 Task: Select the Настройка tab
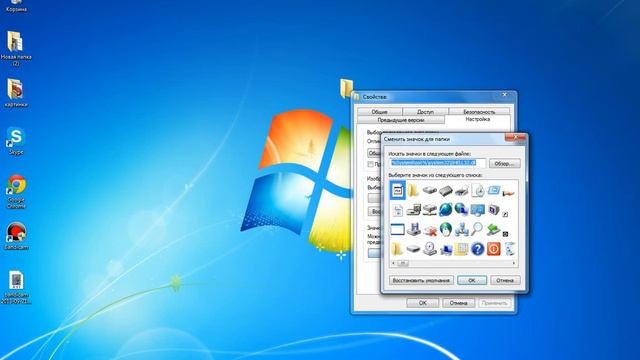[478, 120]
